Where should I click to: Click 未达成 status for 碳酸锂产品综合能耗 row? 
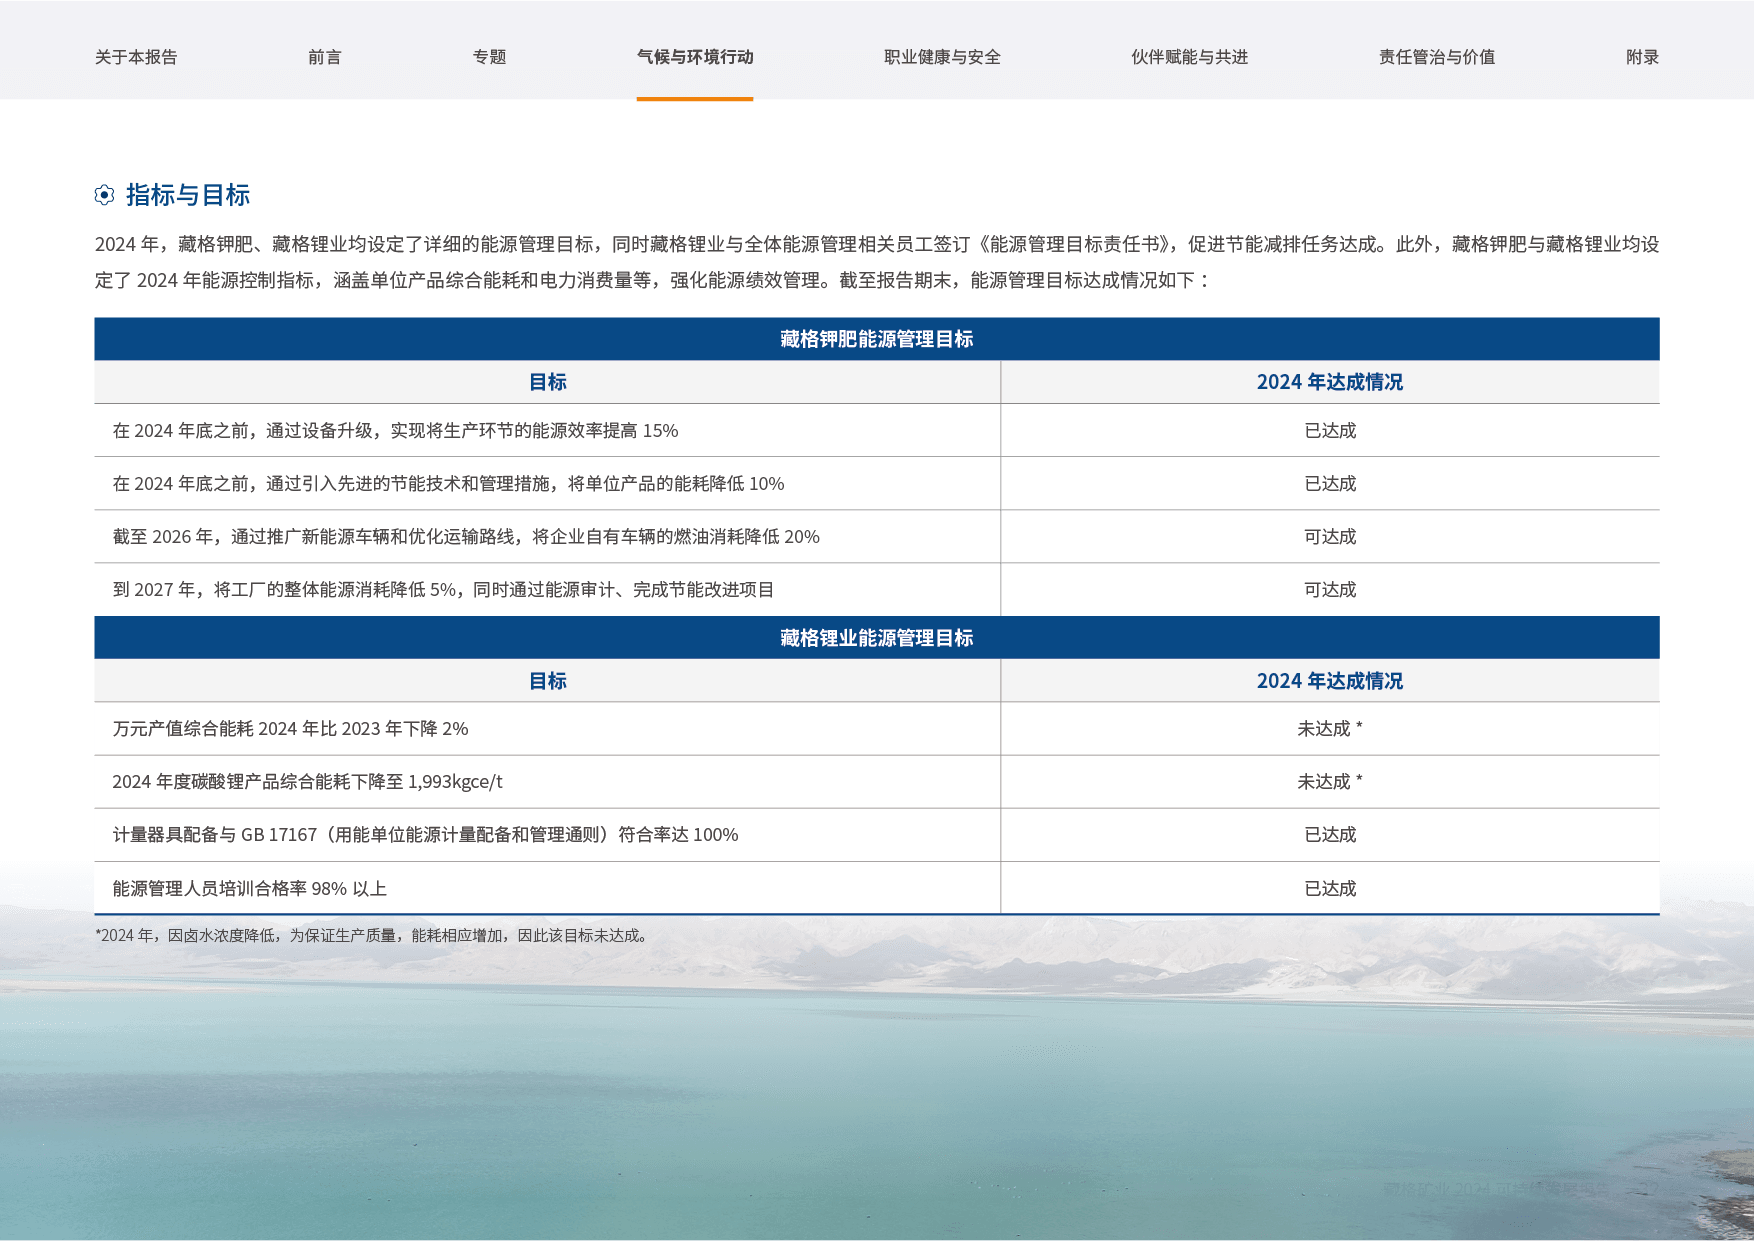1329,782
